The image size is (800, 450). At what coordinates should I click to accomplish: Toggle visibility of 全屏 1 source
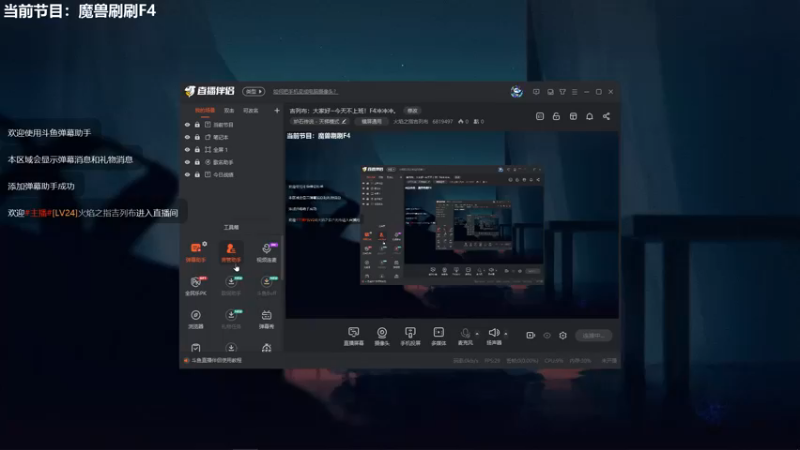187,150
